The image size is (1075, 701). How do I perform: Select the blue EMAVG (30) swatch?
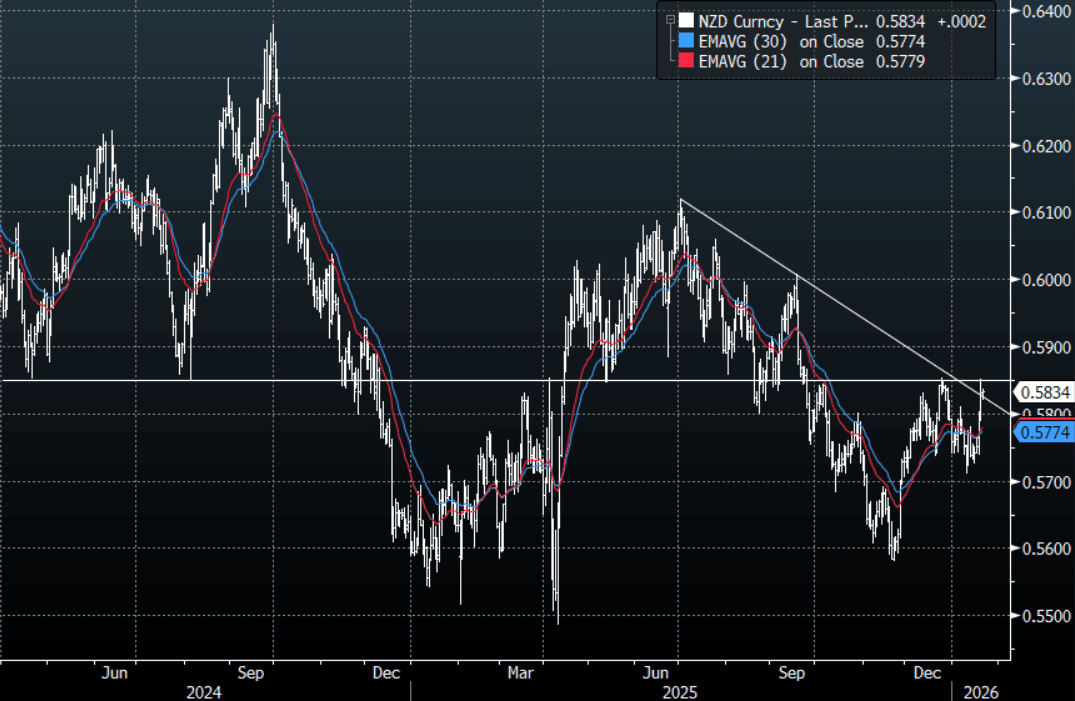[685, 41]
